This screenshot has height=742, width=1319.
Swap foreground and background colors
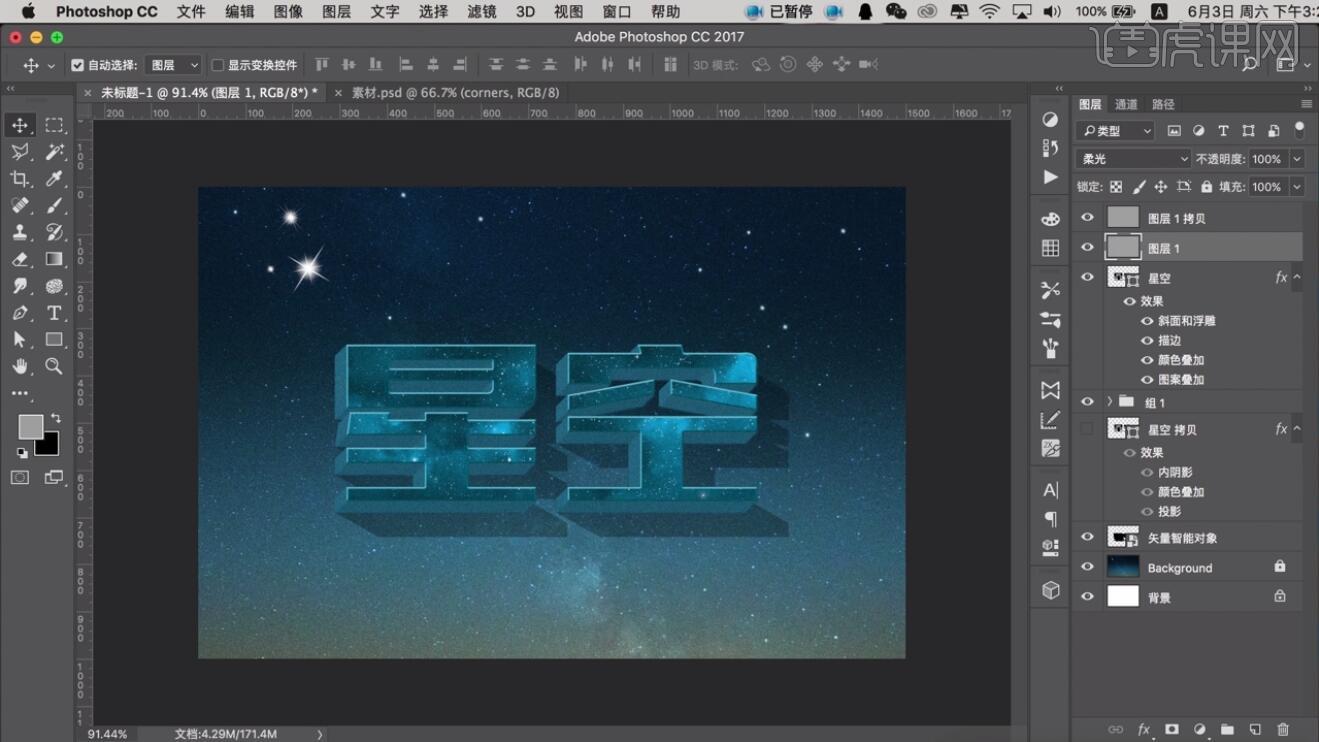tap(56, 418)
